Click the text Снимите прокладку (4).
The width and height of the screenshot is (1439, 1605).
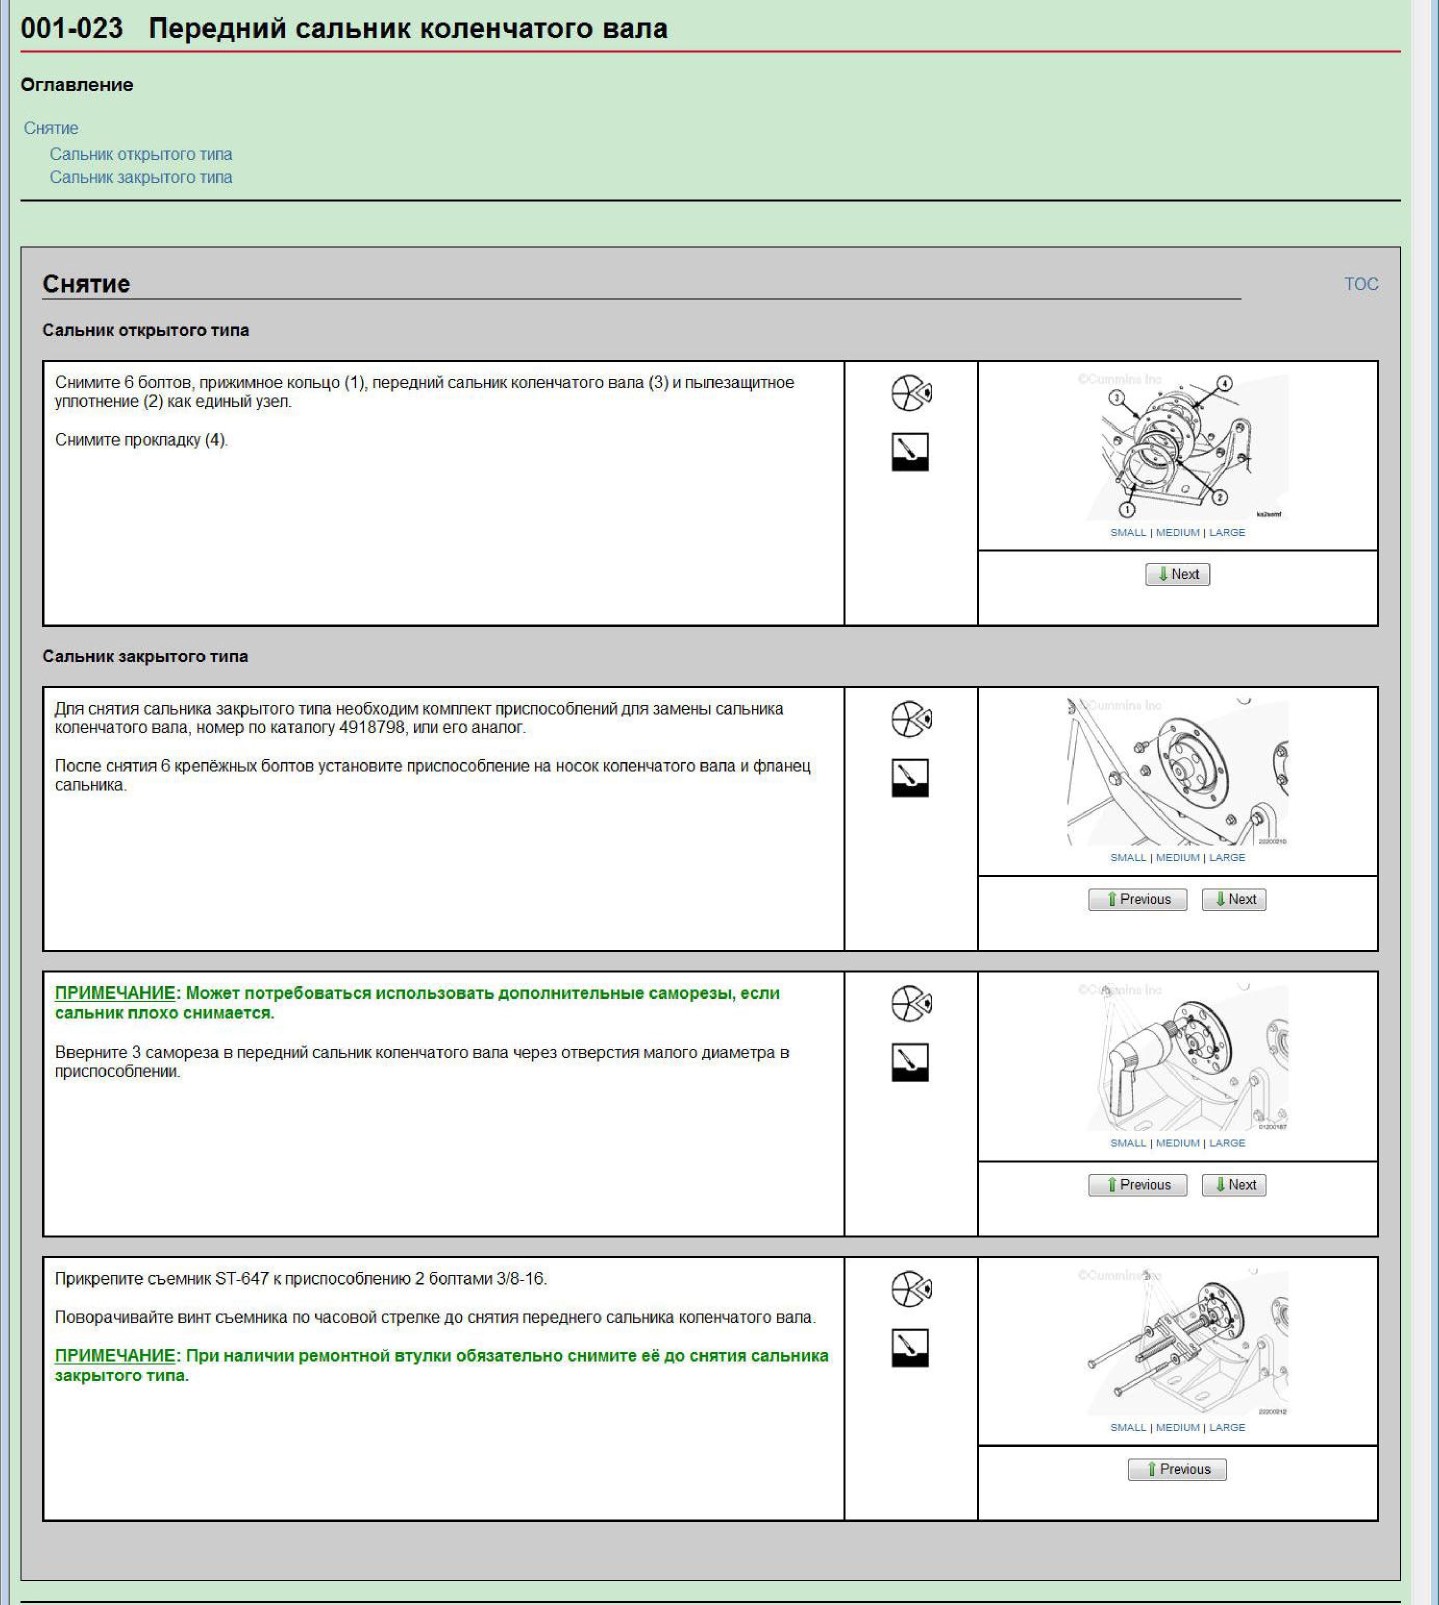[141, 440]
